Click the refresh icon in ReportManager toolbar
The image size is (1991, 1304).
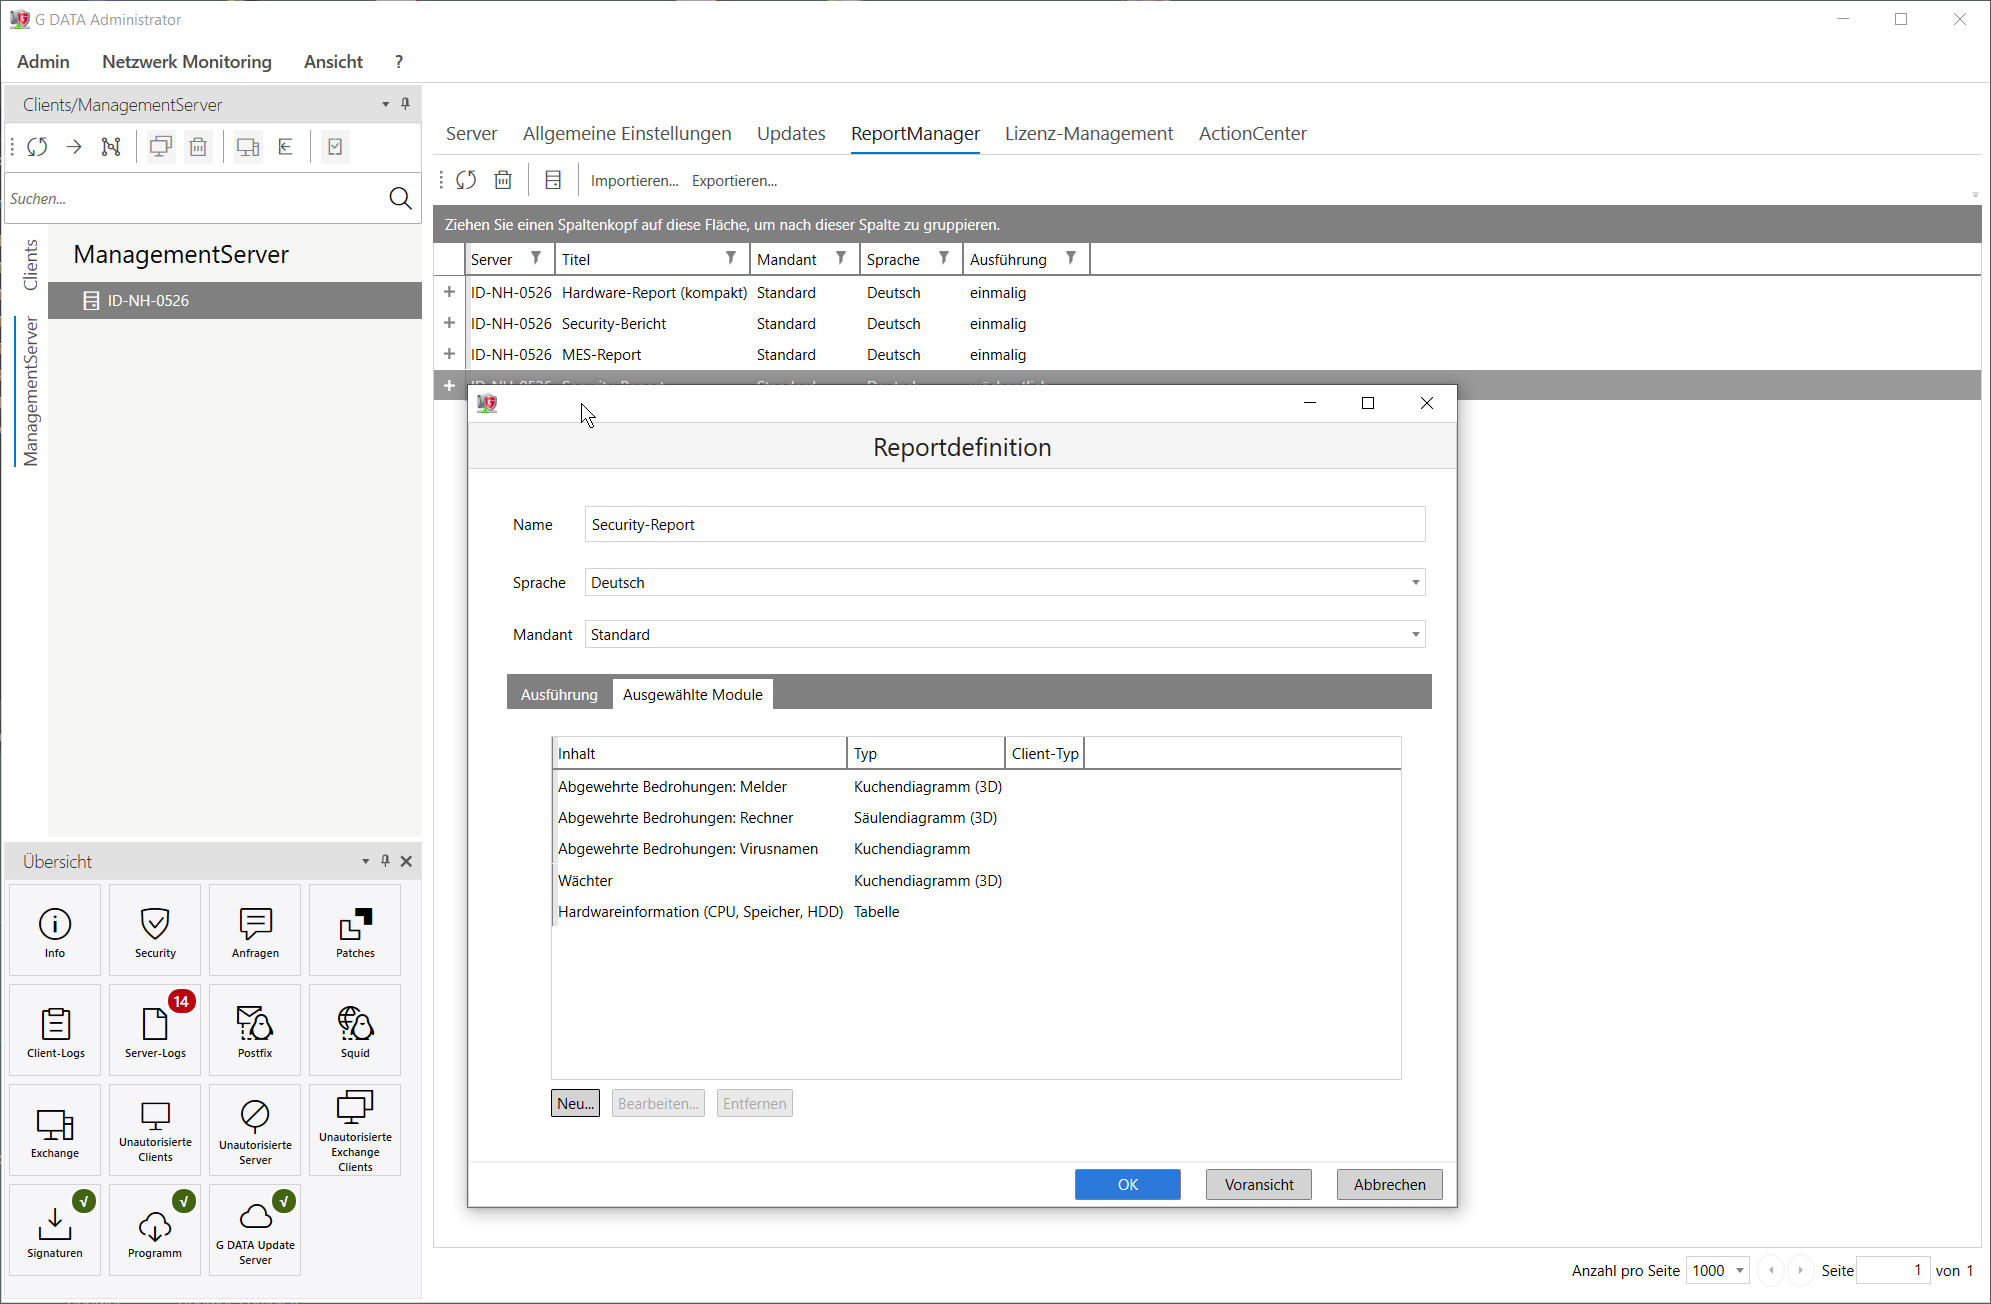(x=466, y=180)
